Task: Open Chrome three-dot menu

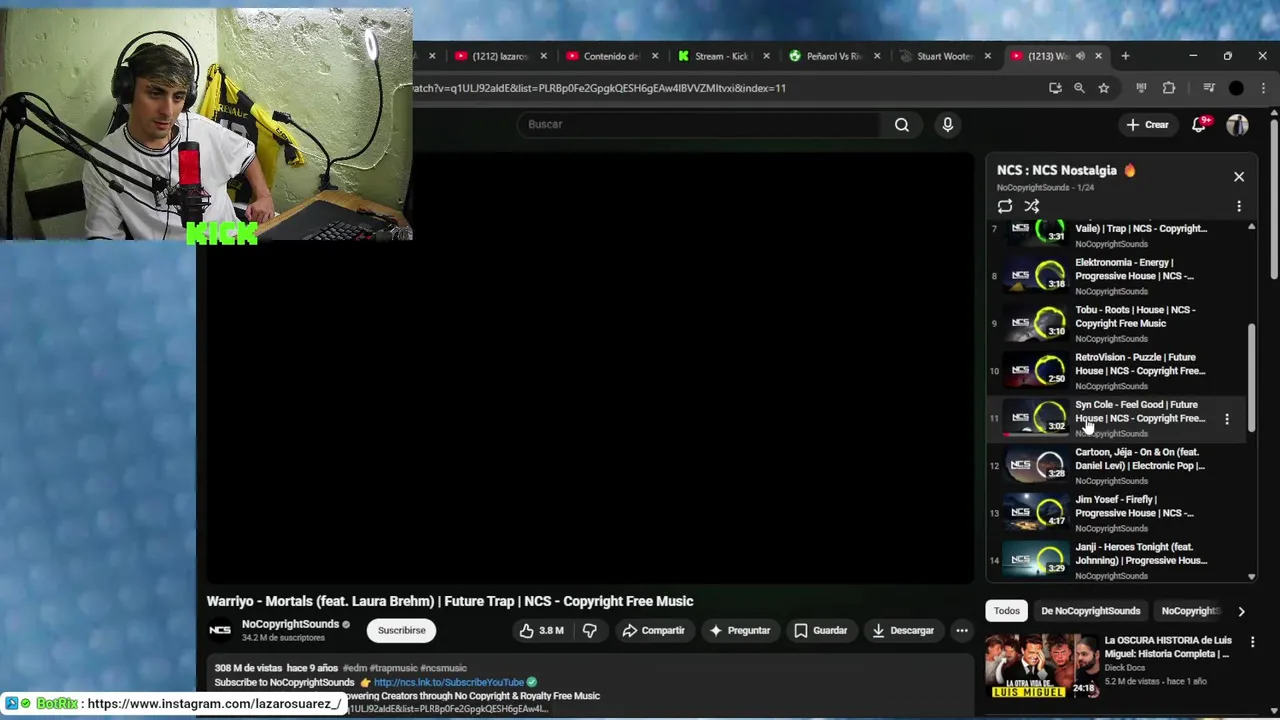Action: 1263,88
